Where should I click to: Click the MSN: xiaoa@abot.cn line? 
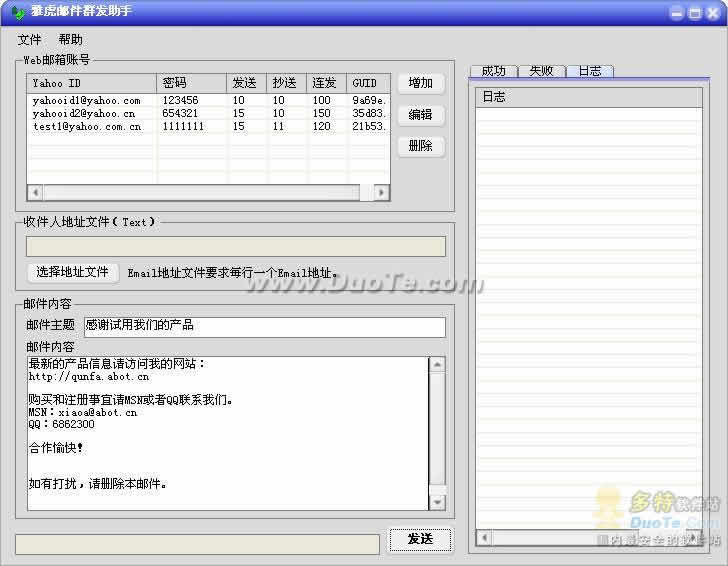click(x=83, y=412)
